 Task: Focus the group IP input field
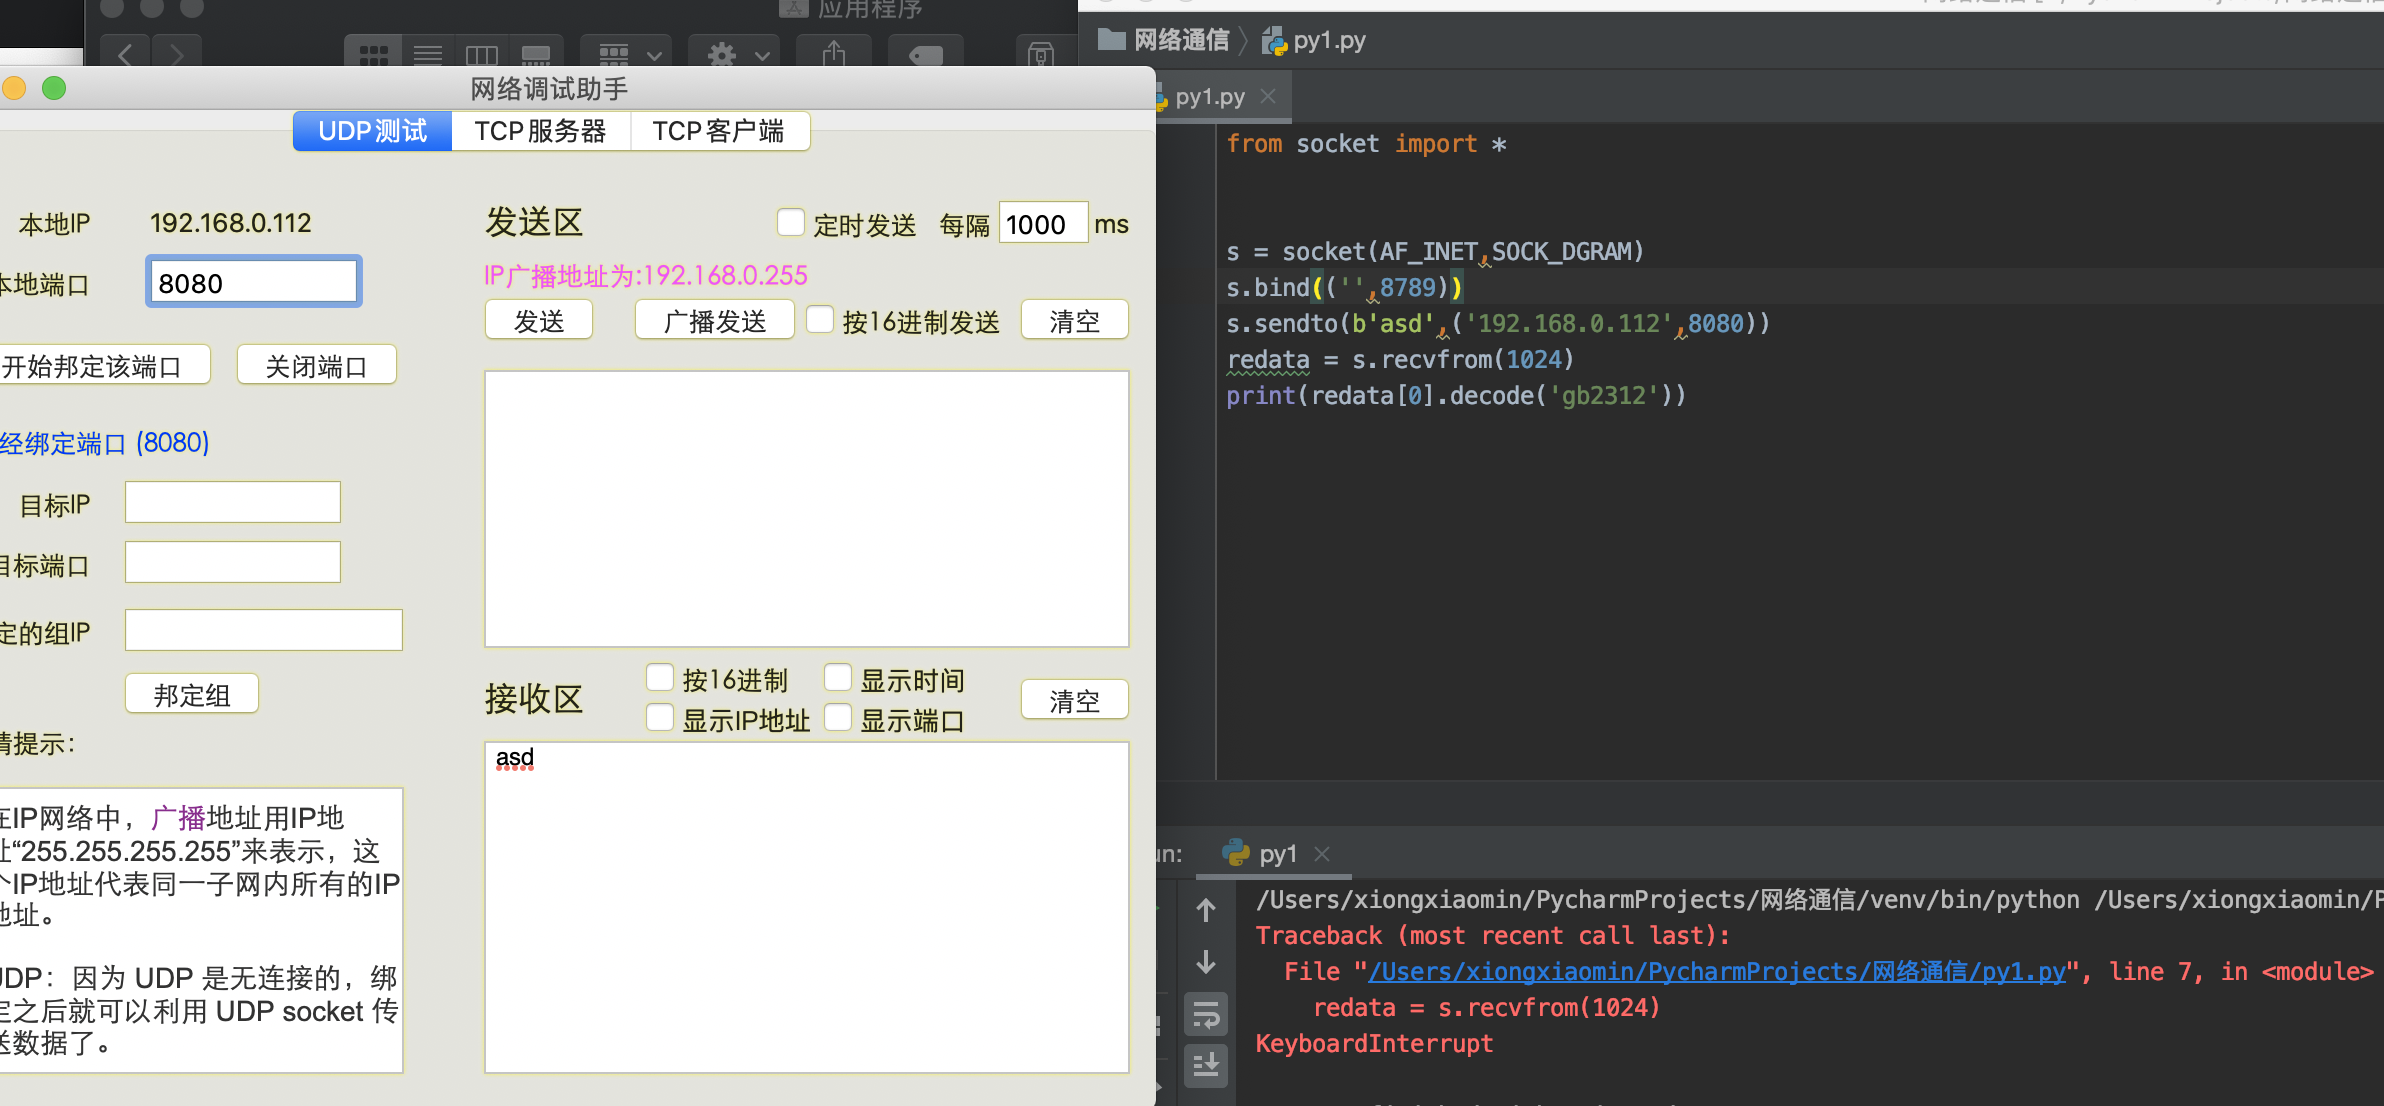264,630
